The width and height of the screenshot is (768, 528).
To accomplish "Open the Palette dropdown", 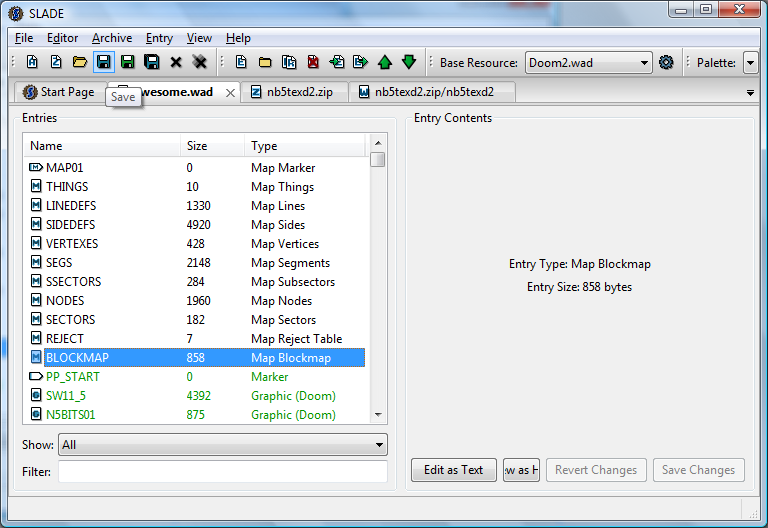I will [750, 63].
